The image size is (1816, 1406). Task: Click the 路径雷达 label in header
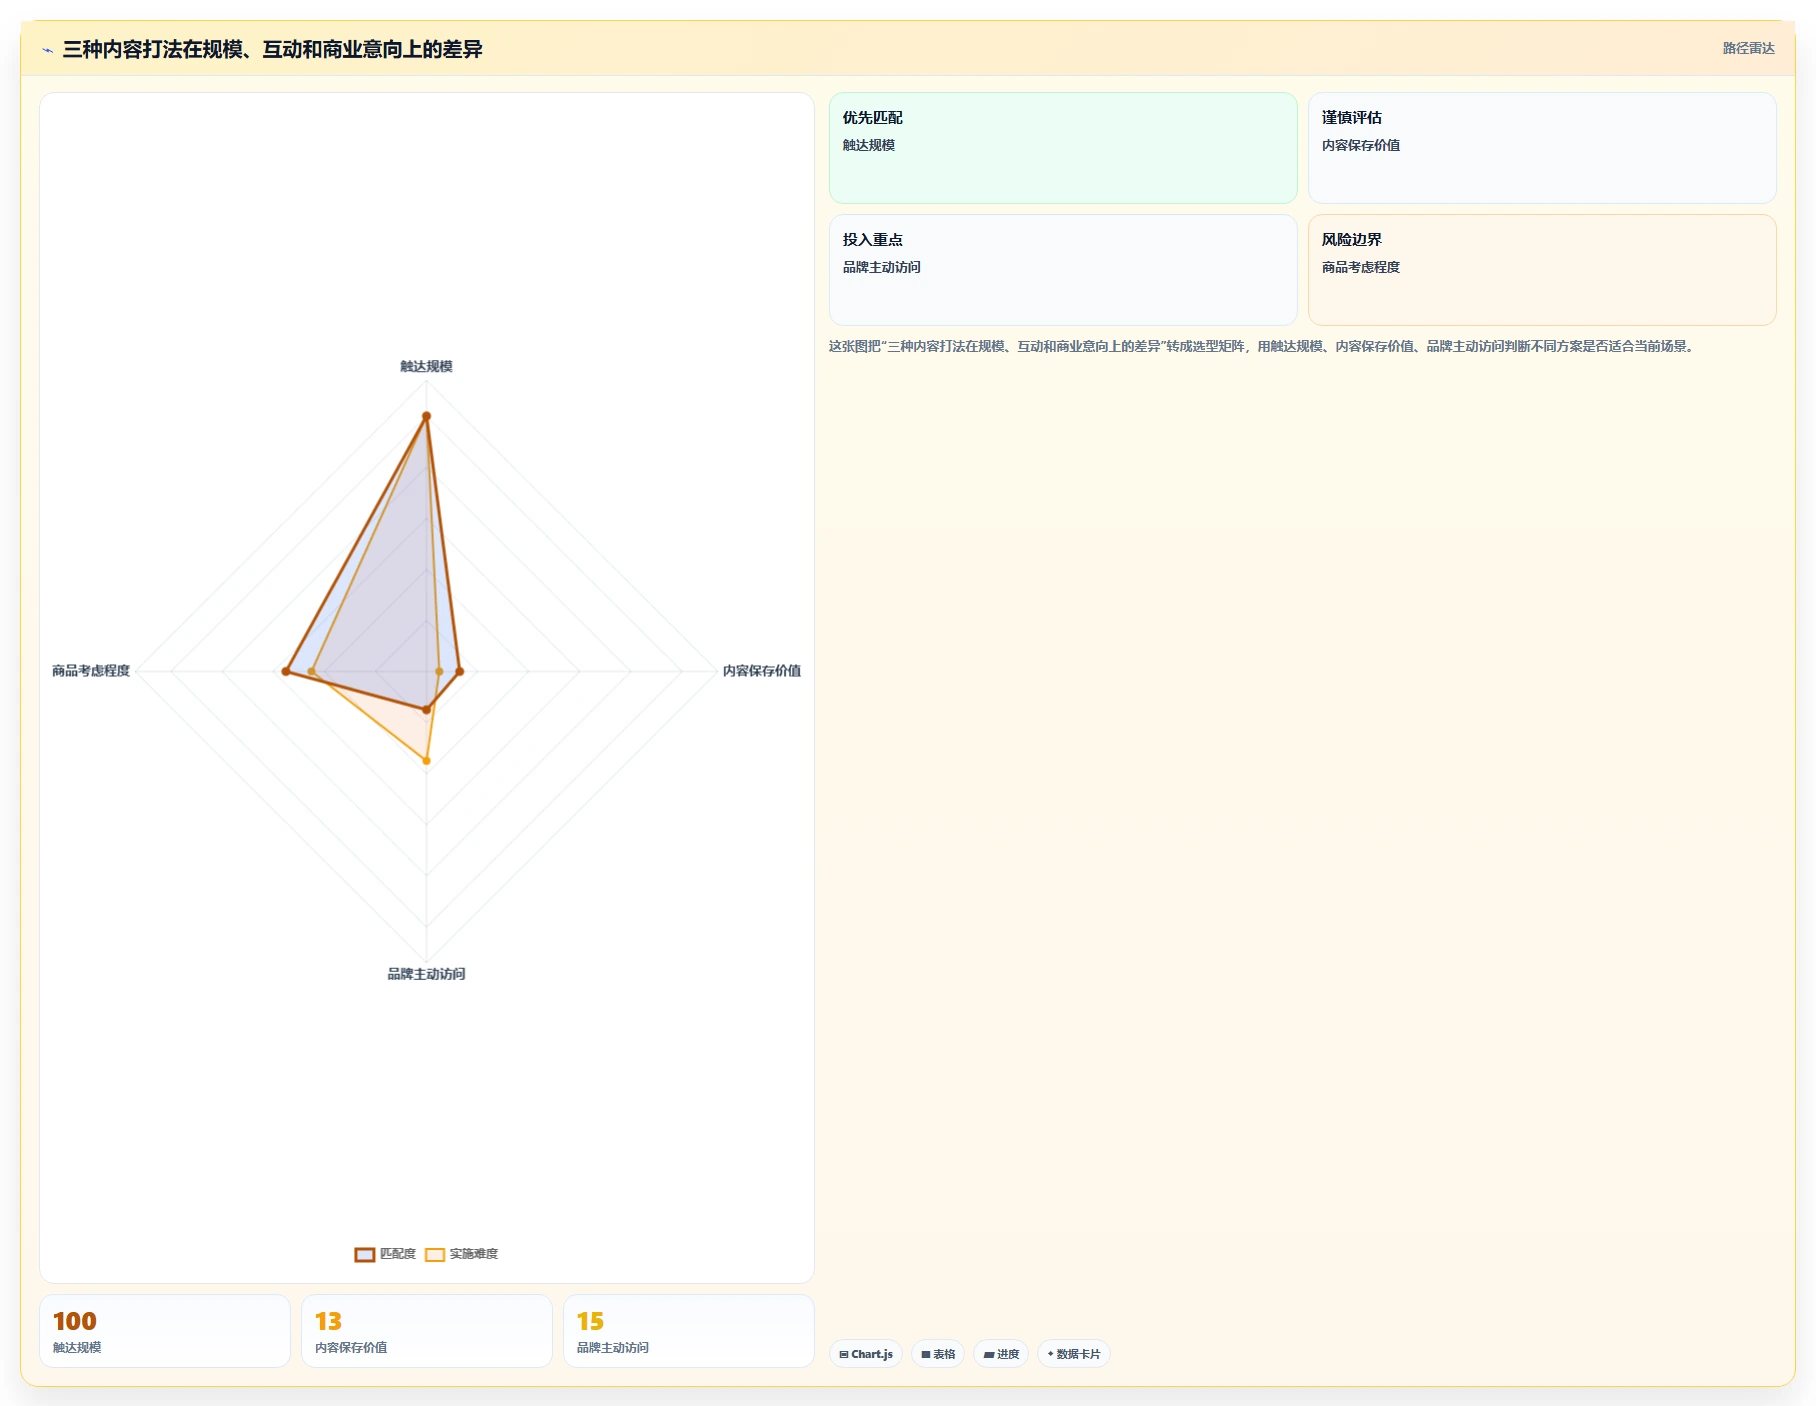click(x=1748, y=49)
